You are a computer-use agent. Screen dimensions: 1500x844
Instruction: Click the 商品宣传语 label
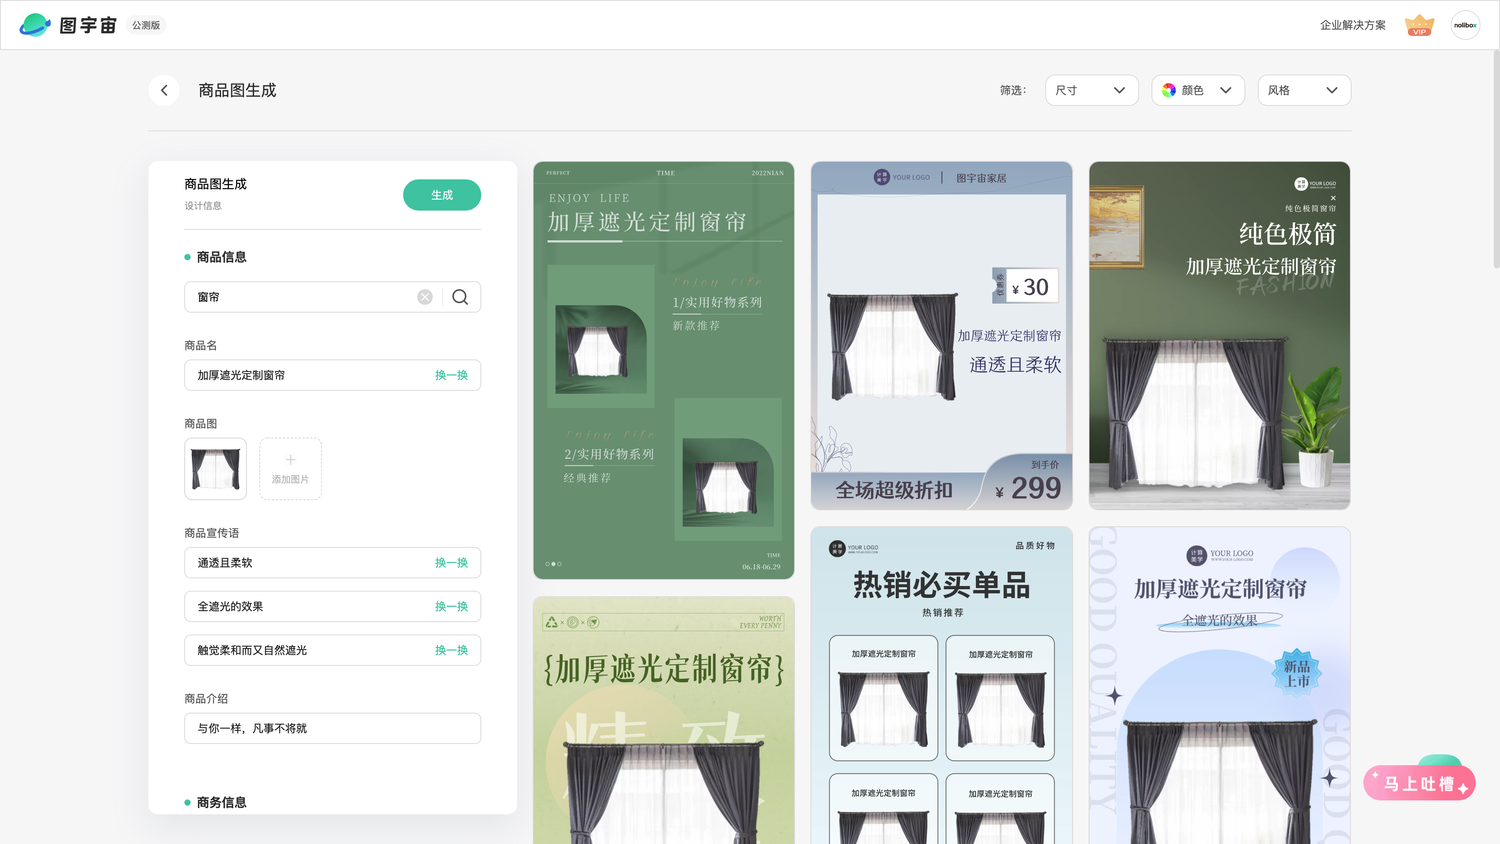pyautogui.click(x=211, y=533)
